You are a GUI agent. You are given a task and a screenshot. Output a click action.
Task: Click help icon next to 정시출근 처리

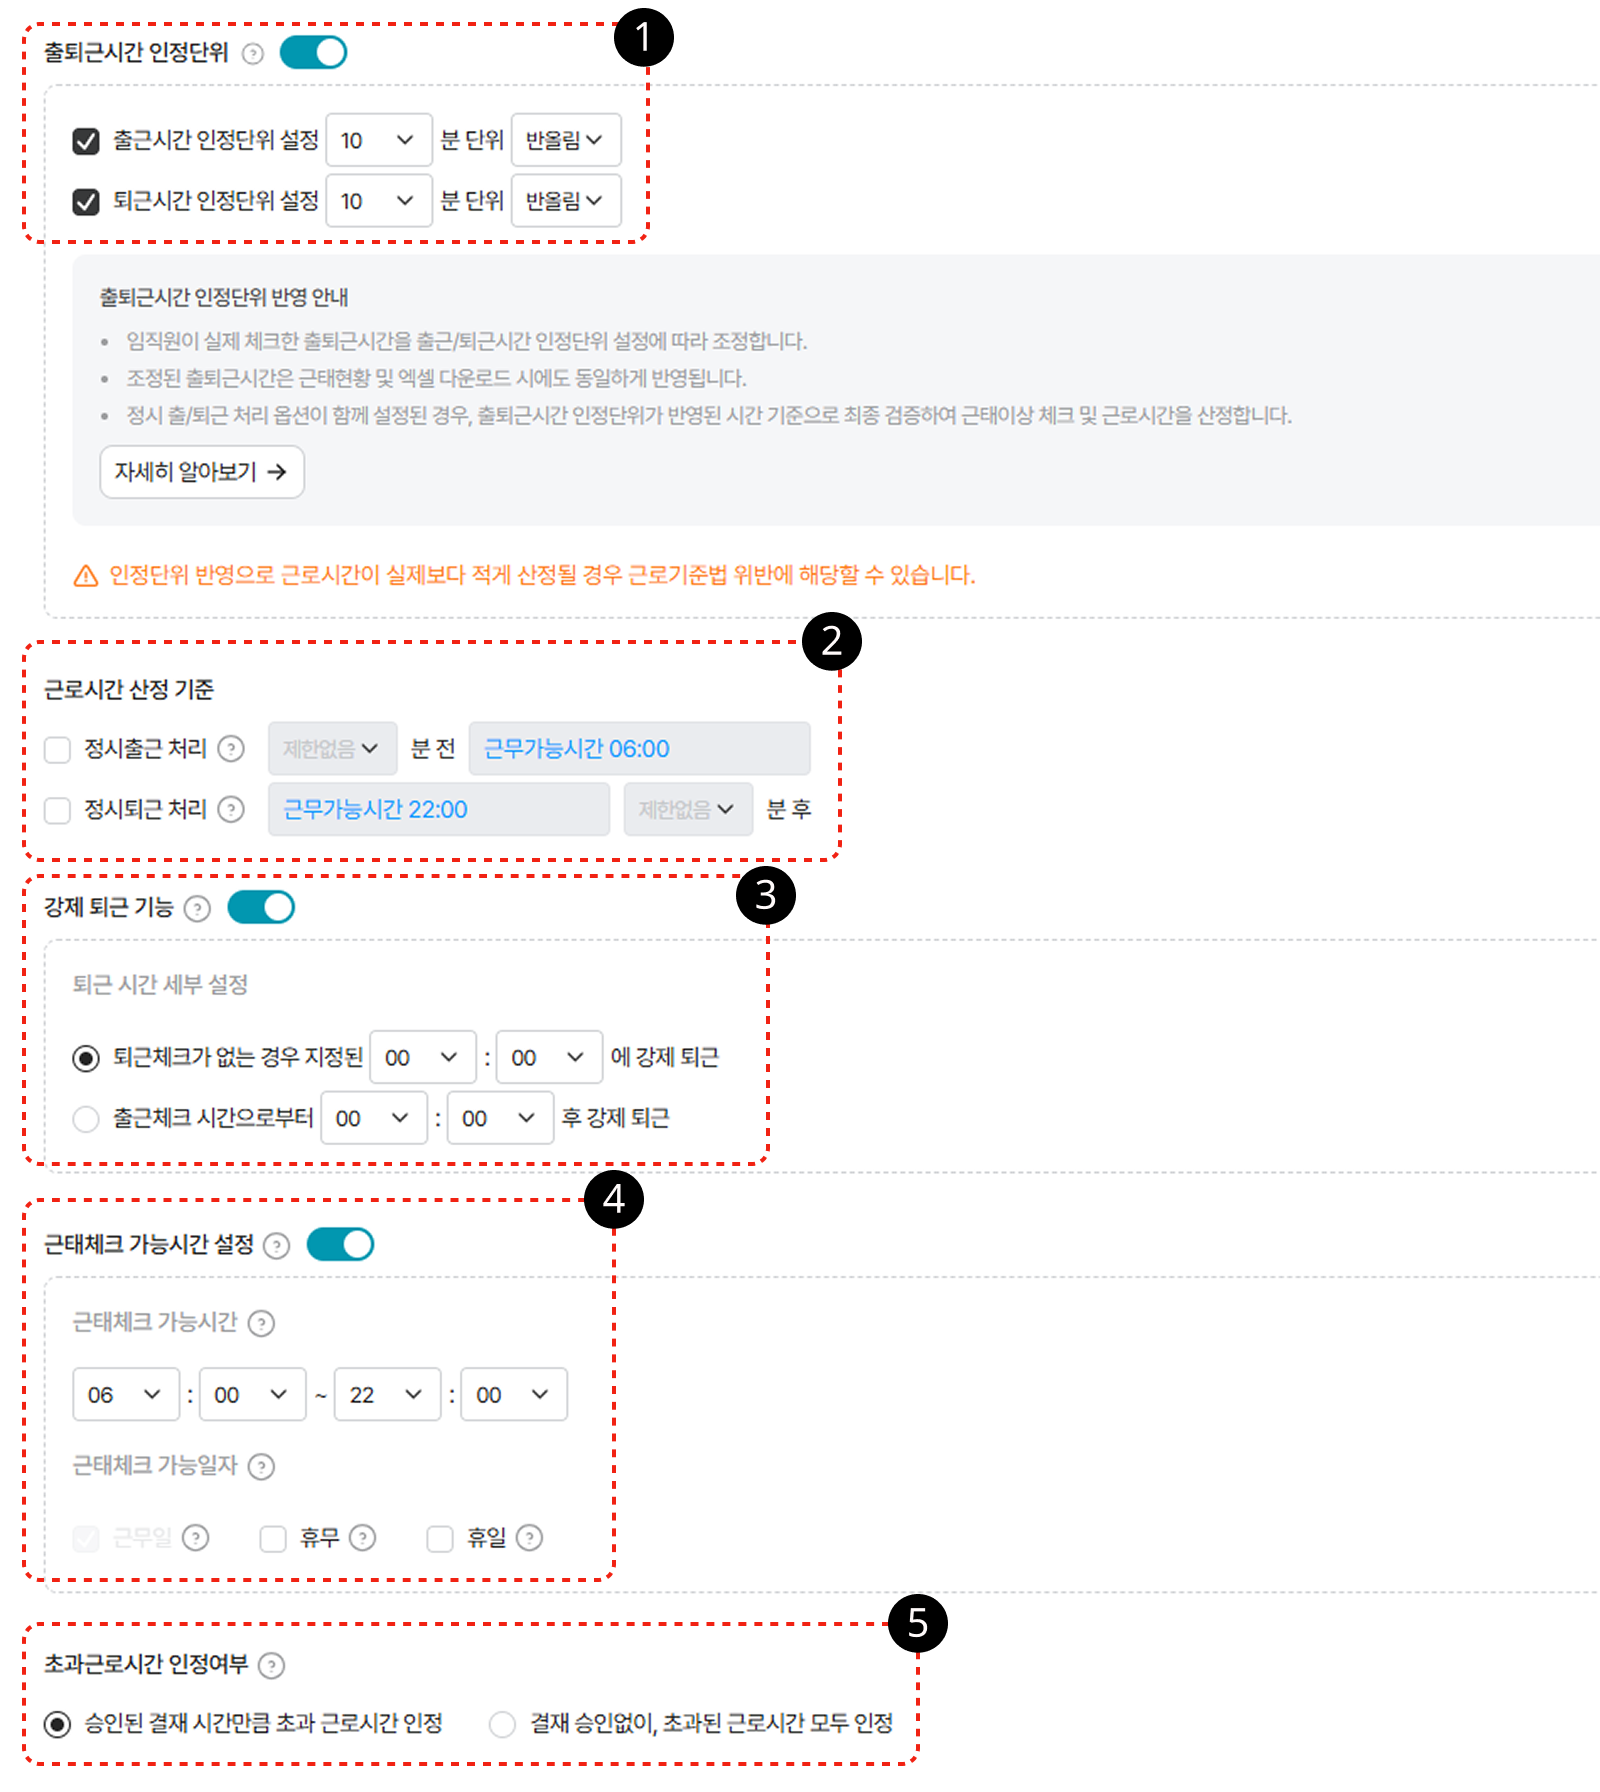click(231, 748)
